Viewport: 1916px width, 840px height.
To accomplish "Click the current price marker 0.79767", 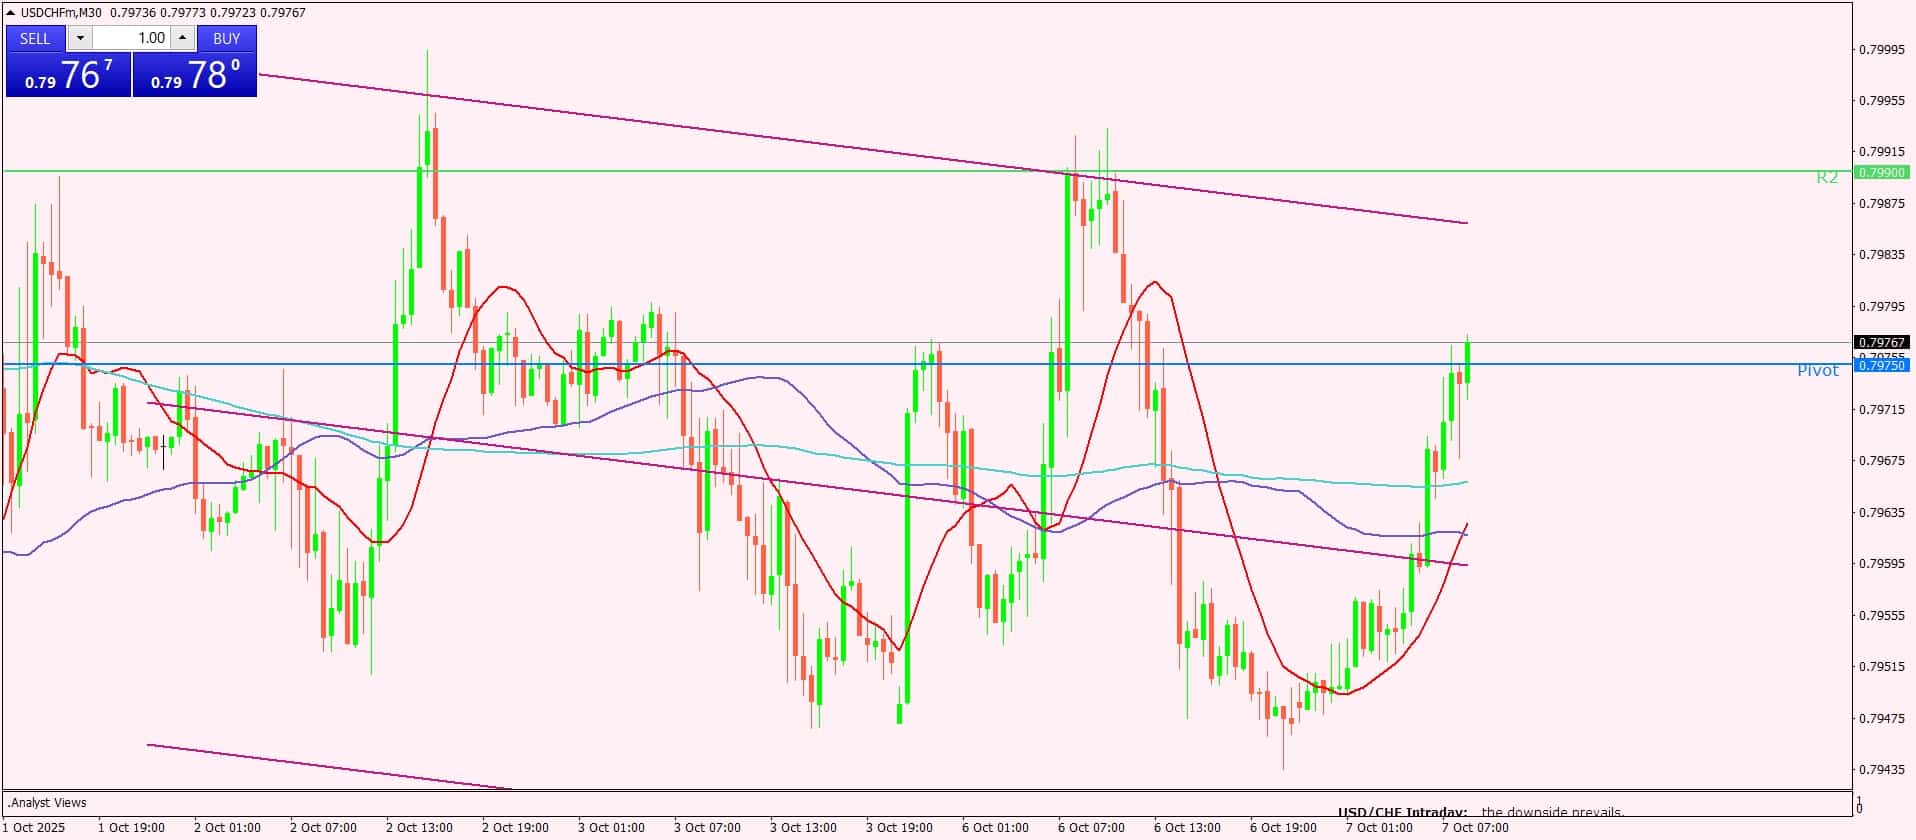I will point(1881,342).
